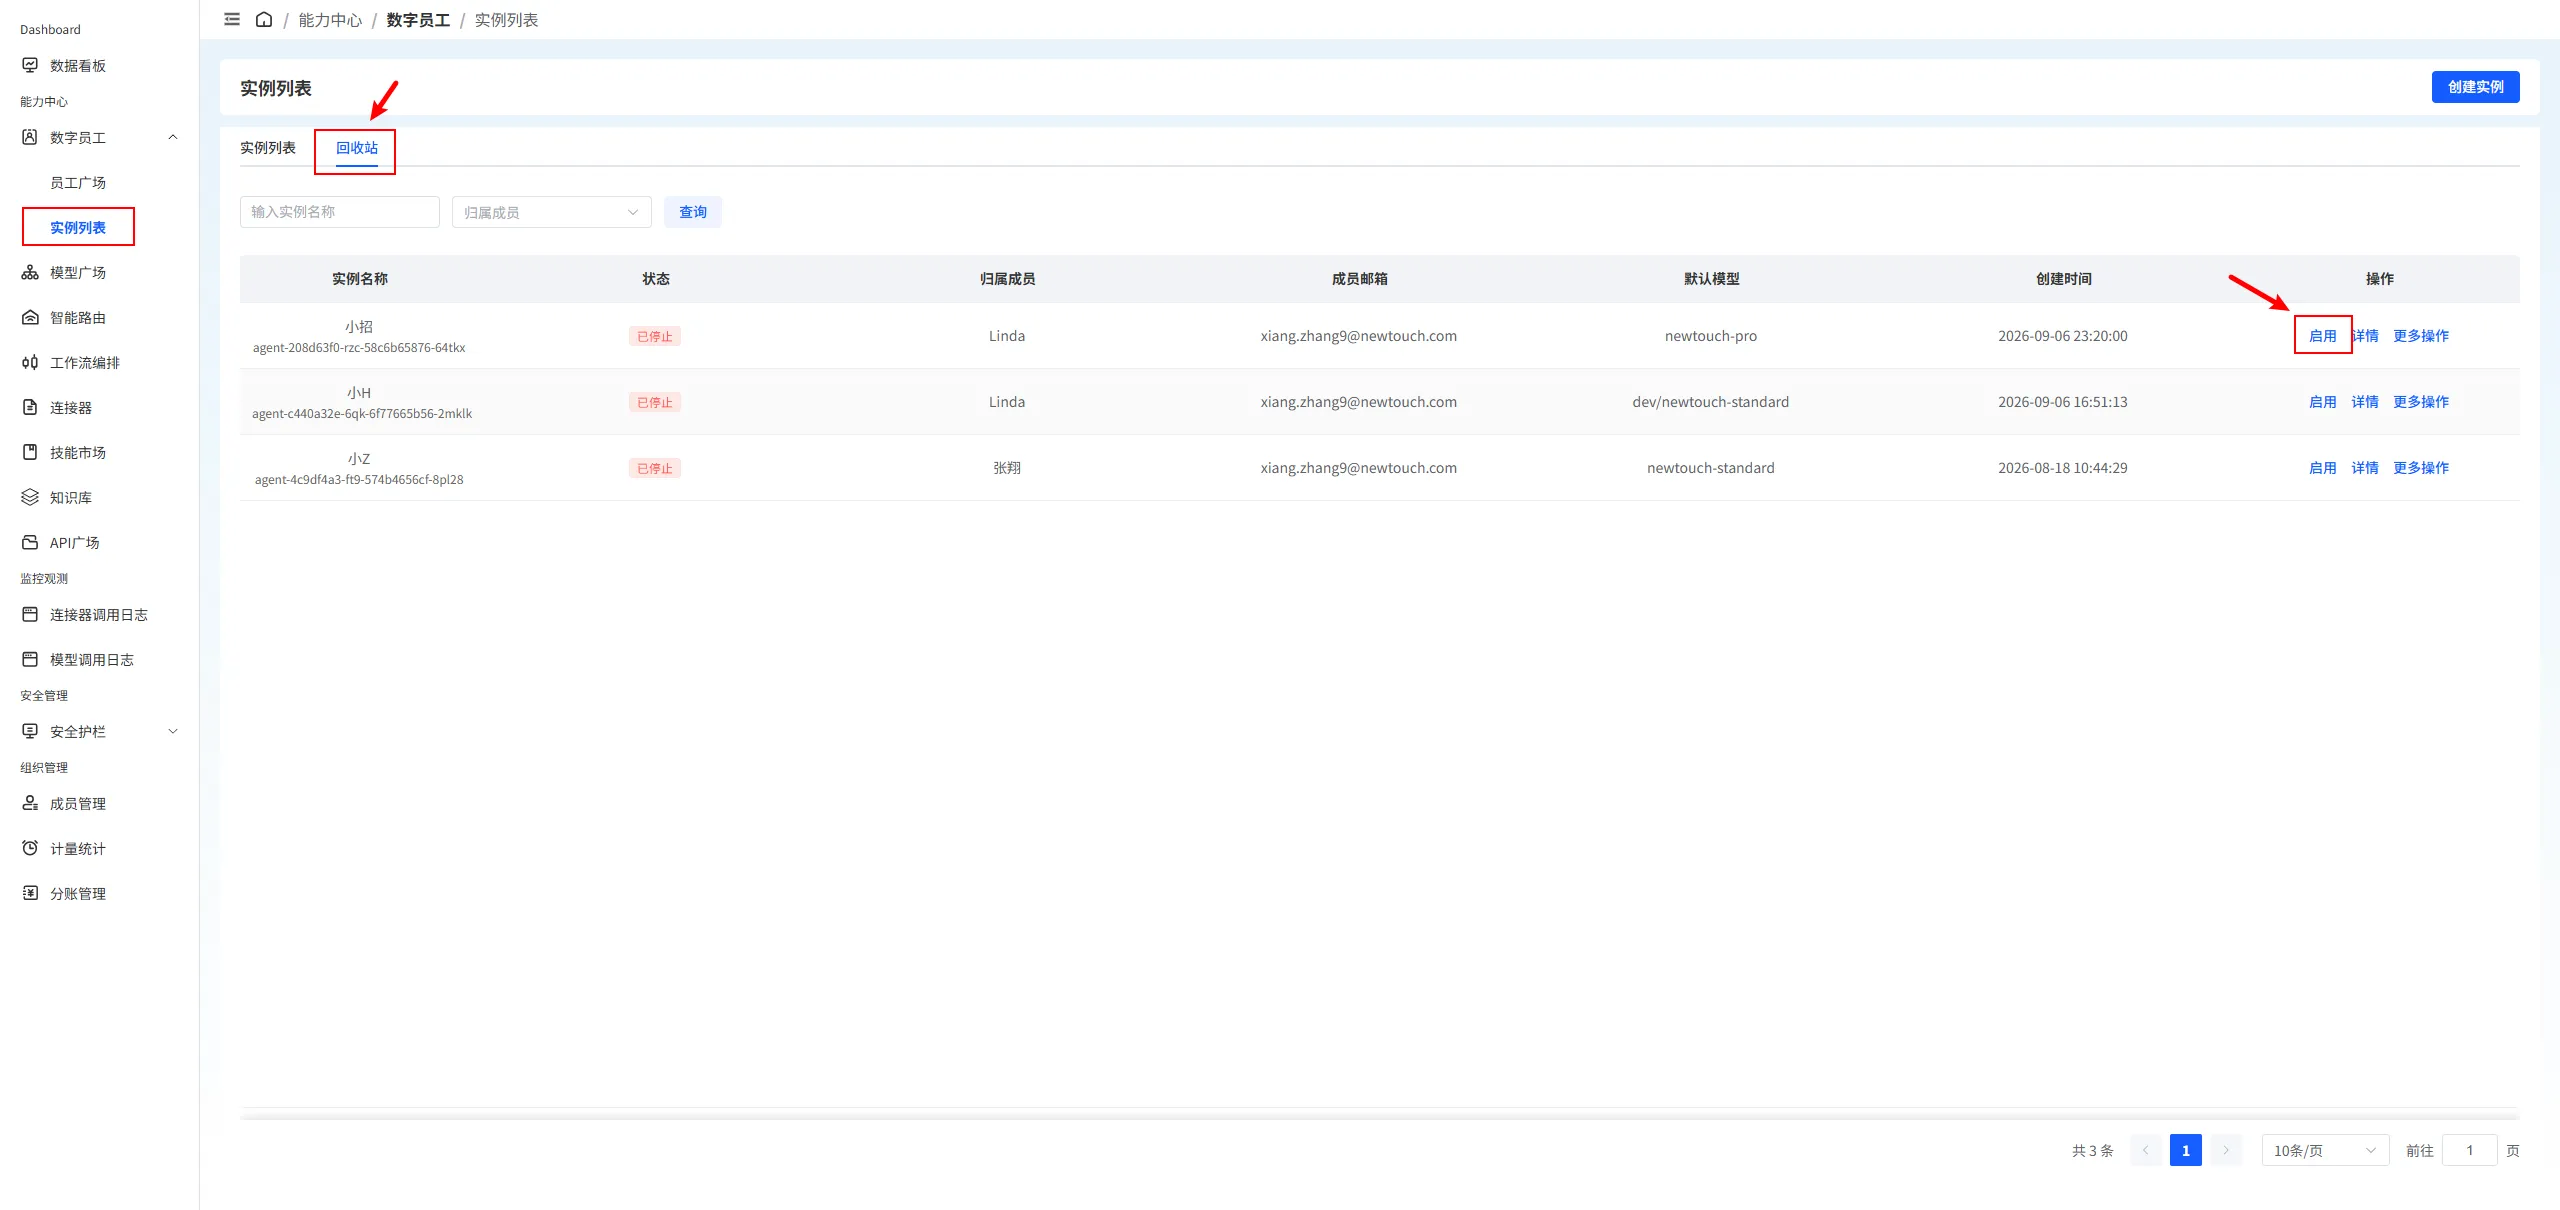Open 更多操作 for instance 小H
The width and height of the screenshot is (2560, 1210).
pyautogui.click(x=2421, y=402)
